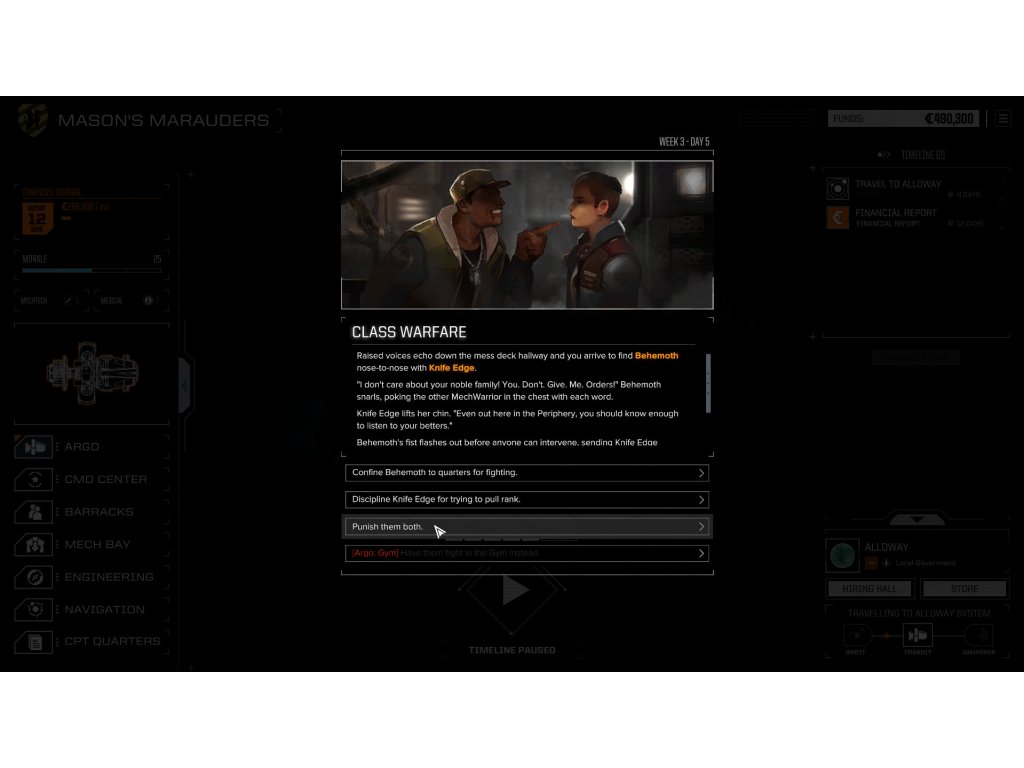The height and width of the screenshot is (768, 1024).
Task: Open the Engineering icon
Action: coord(34,577)
